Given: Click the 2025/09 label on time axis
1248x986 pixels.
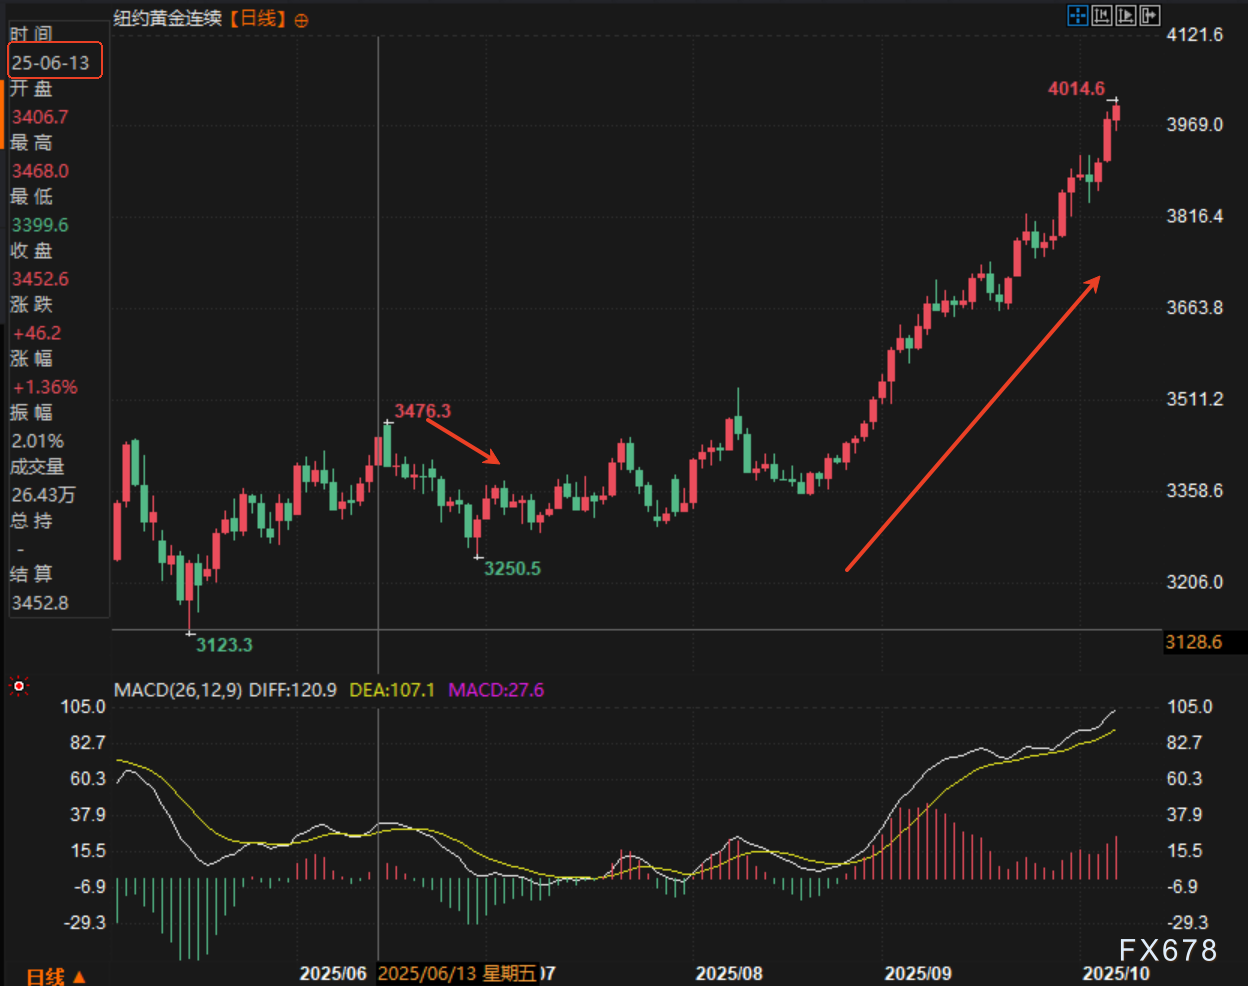Looking at the screenshot, I should pyautogui.click(x=917, y=974).
